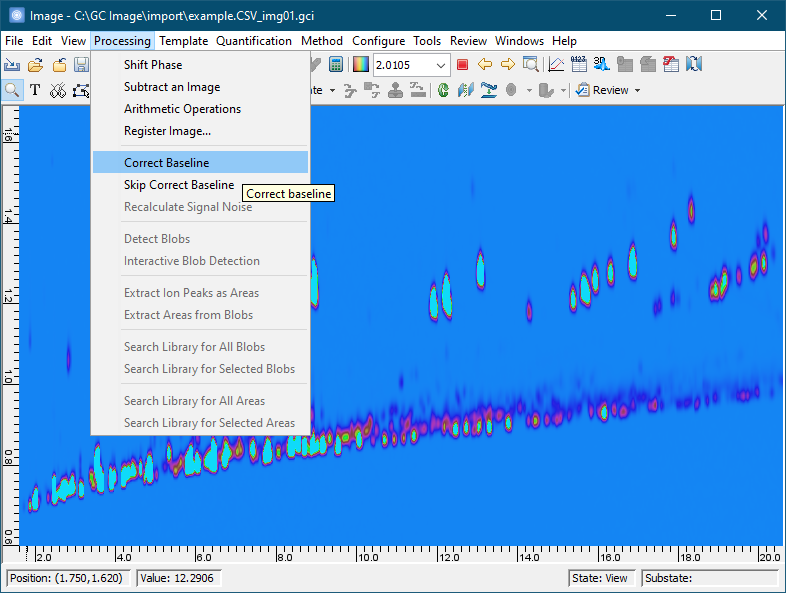Click the right arrow forward icon
The height and width of the screenshot is (593, 786).
[508, 65]
